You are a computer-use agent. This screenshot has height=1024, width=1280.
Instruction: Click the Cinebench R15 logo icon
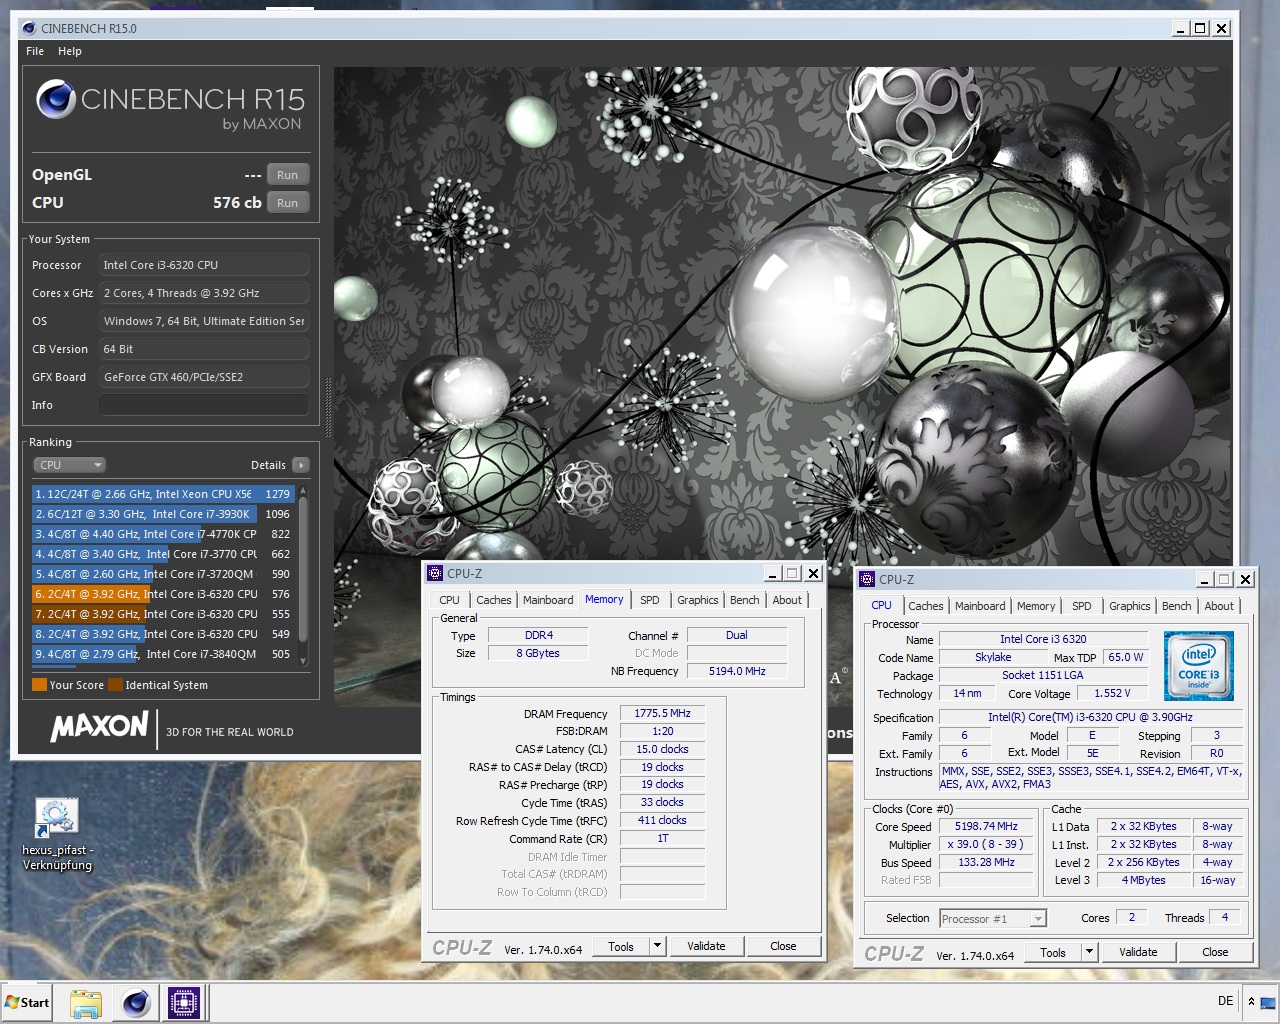[56, 100]
